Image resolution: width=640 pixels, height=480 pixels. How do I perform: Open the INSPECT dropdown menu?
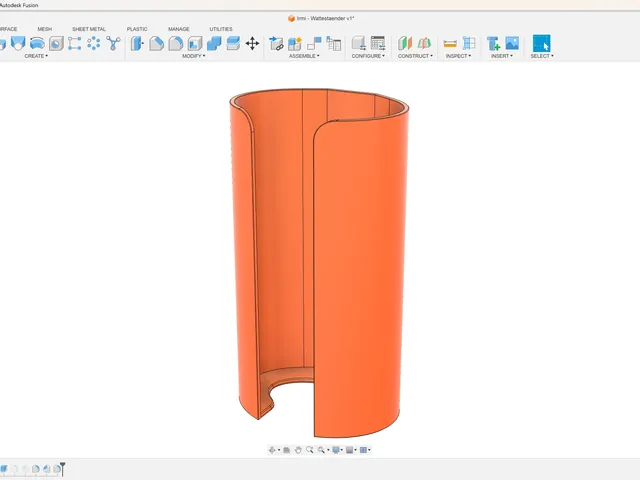click(x=458, y=56)
